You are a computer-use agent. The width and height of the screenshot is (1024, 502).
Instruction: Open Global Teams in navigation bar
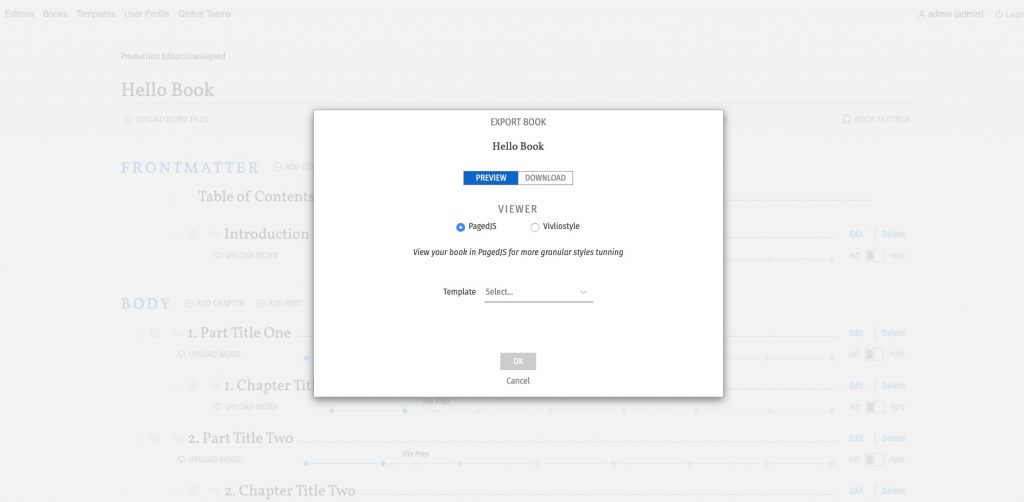204,14
